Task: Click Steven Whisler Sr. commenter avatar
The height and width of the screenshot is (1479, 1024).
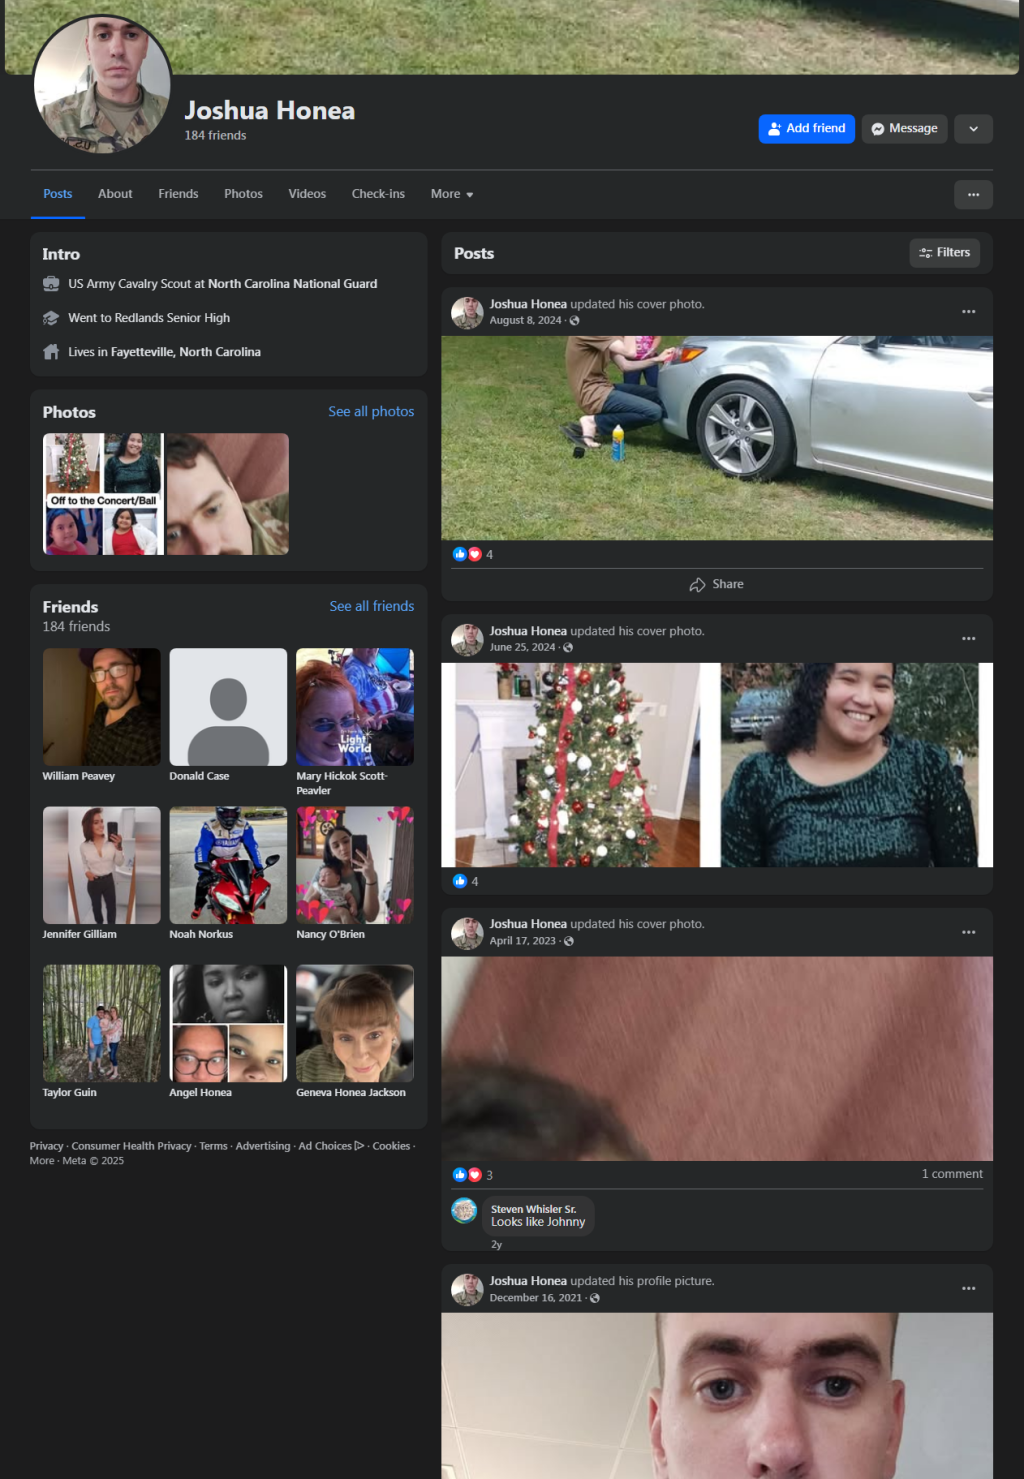Action: [464, 1211]
